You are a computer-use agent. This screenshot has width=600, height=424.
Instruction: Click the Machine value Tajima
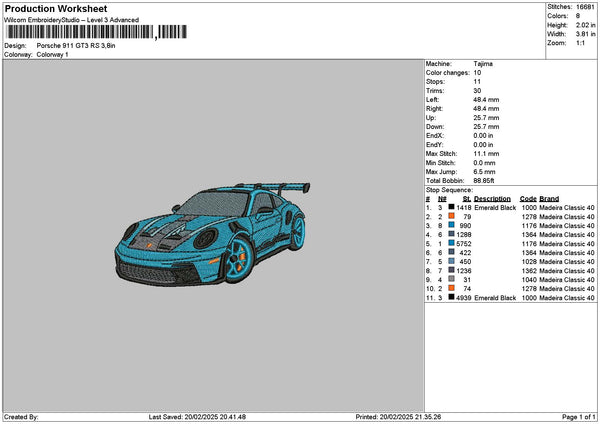483,63
